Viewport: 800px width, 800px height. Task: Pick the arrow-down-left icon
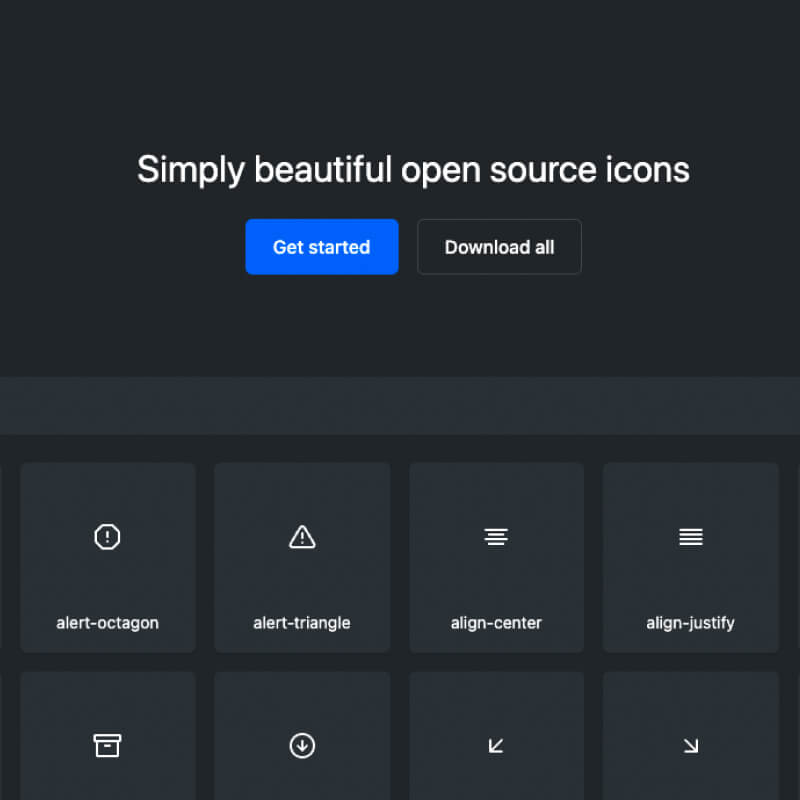tap(496, 746)
